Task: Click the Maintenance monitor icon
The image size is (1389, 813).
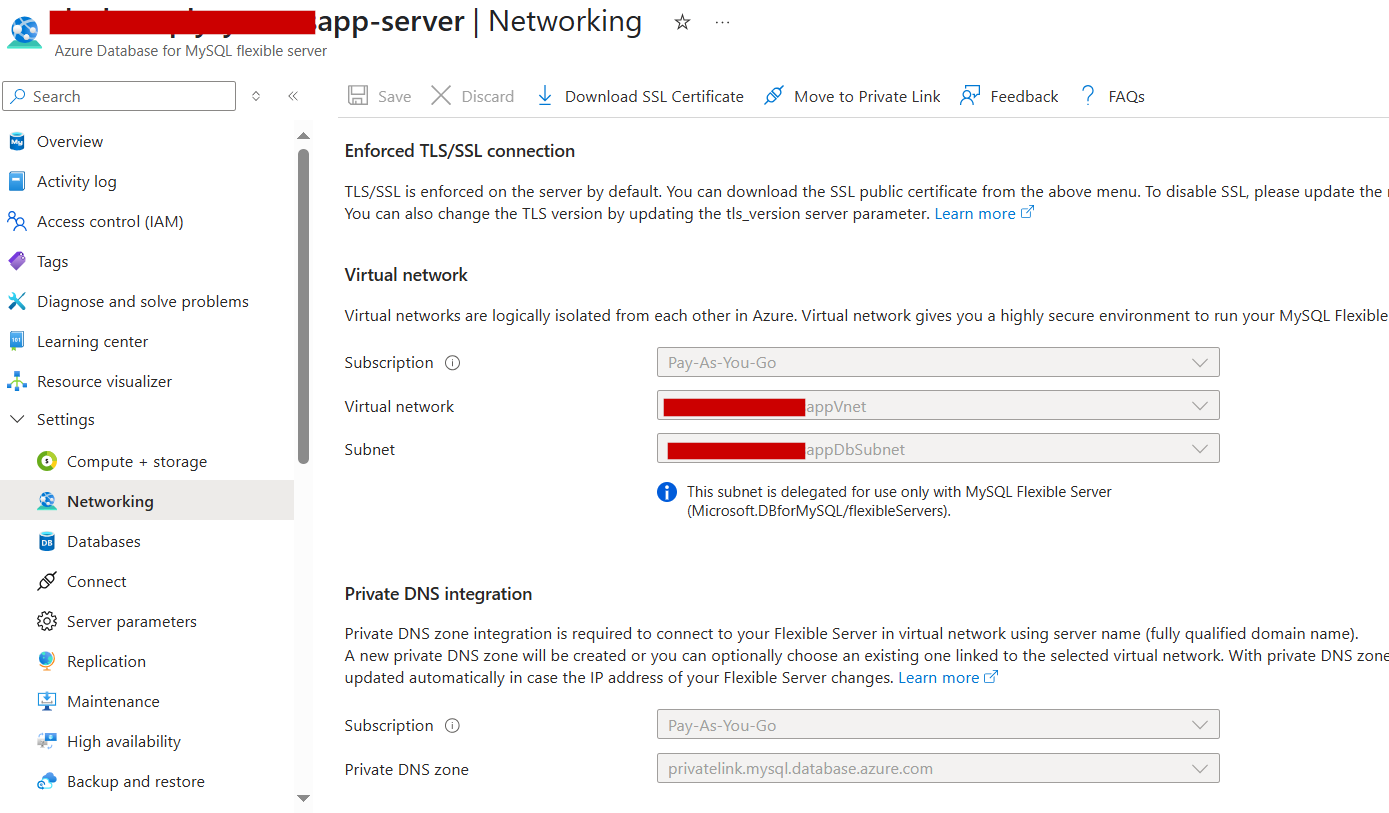Action: click(47, 702)
